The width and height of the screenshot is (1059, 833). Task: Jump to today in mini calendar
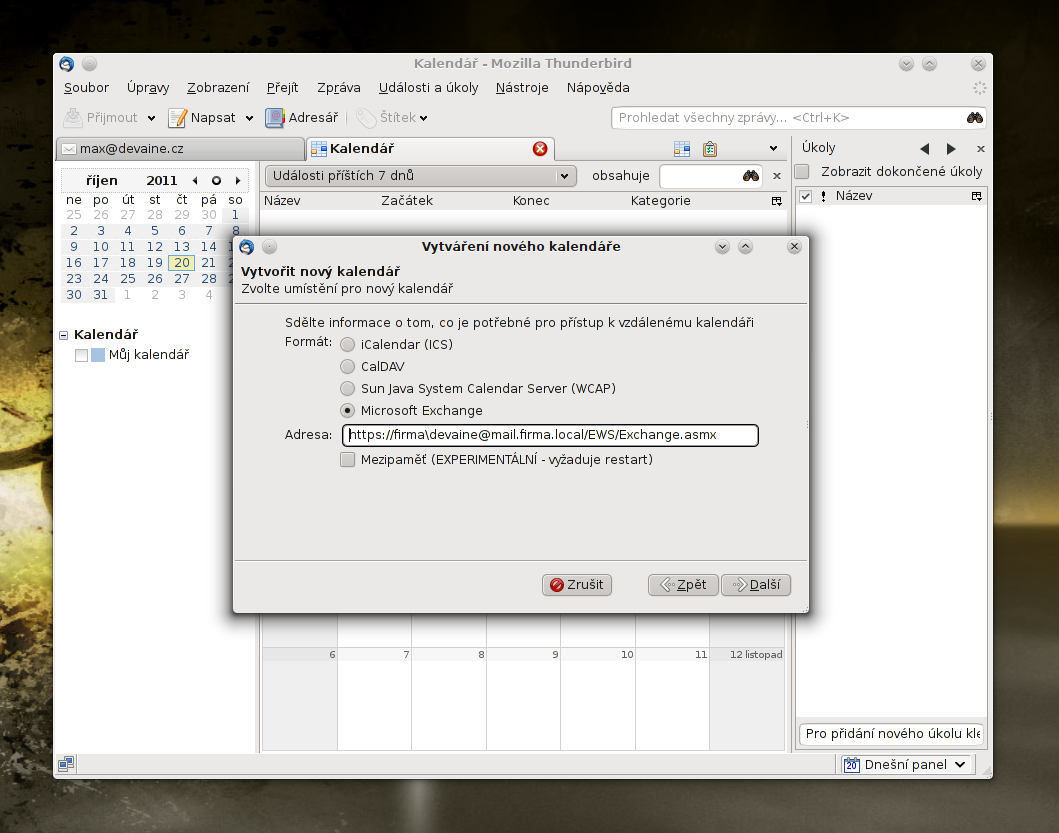216,180
